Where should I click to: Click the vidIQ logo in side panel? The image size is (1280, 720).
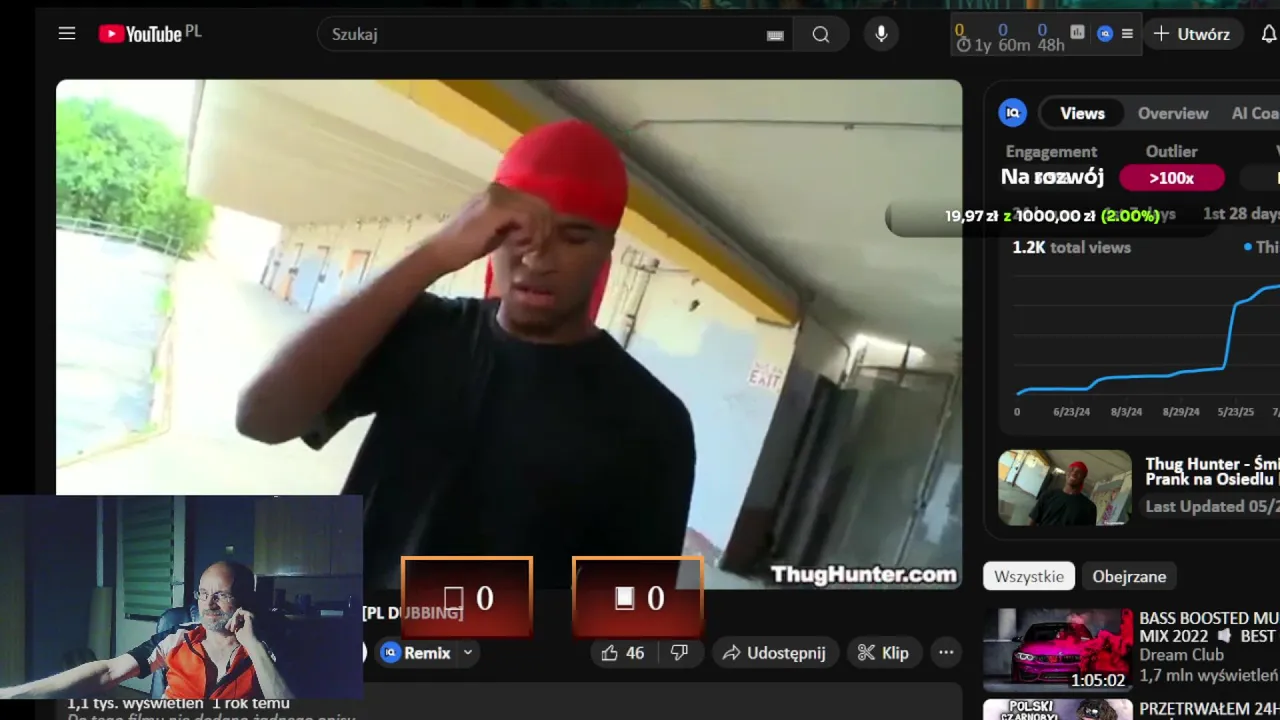1012,113
